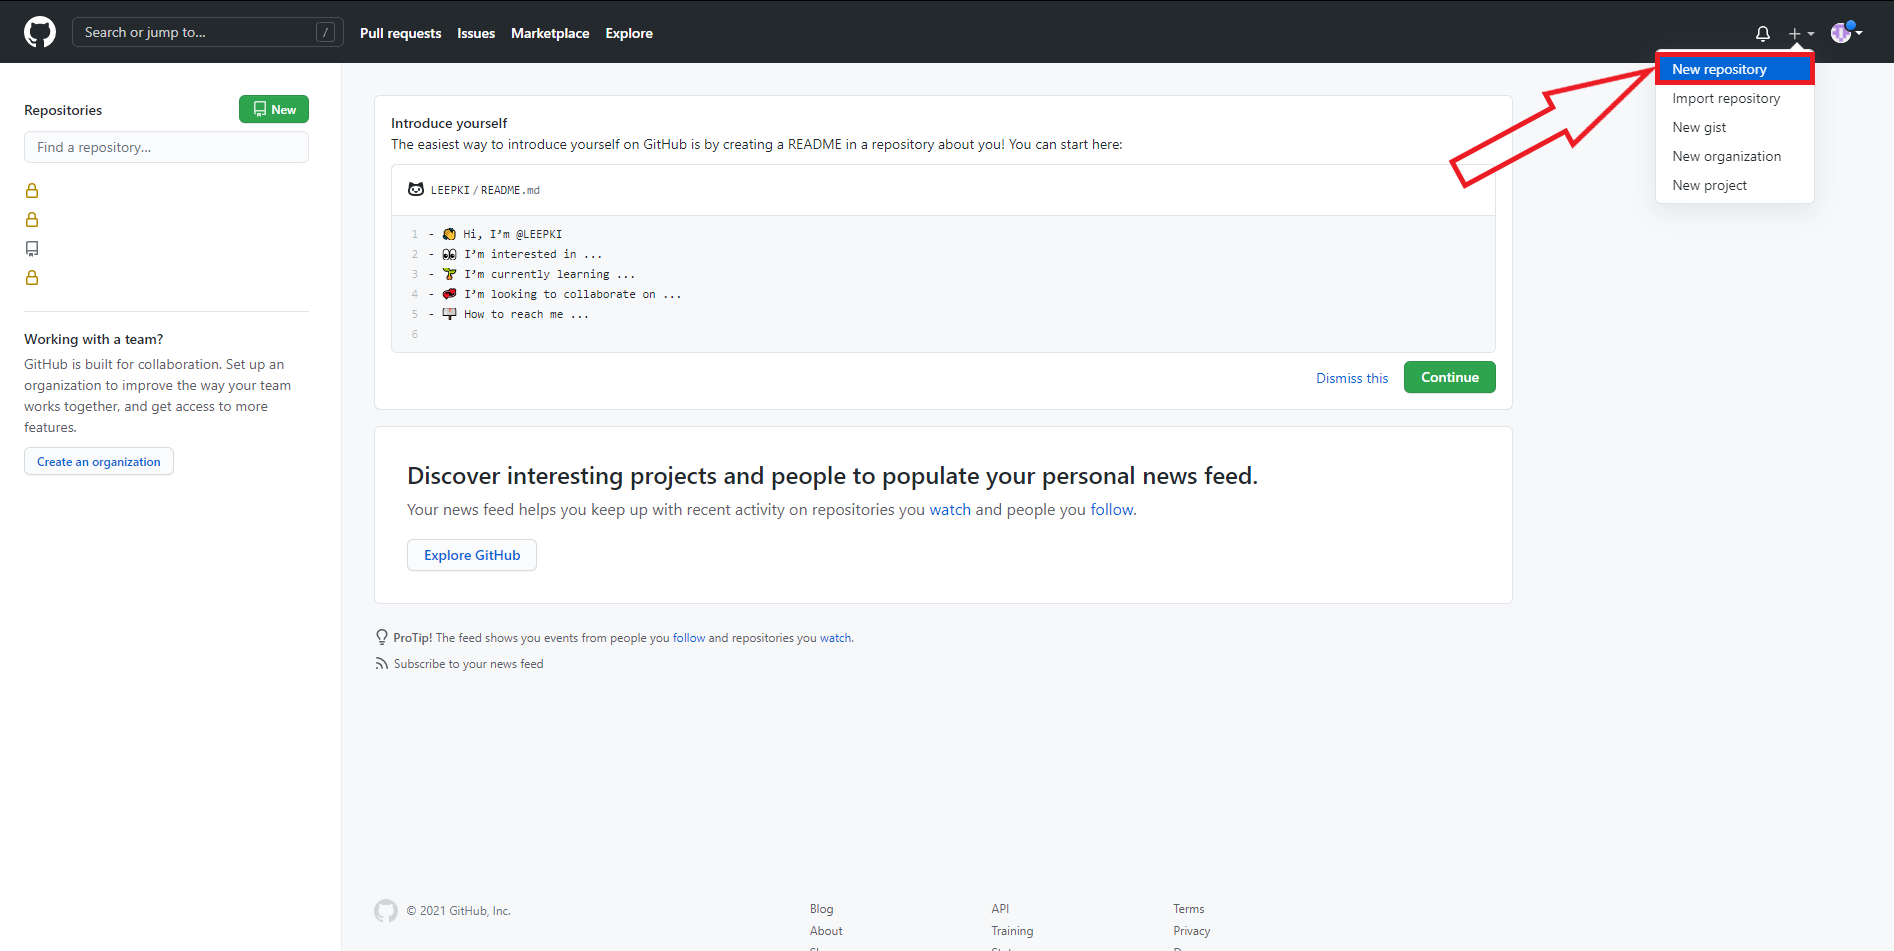Viewport: 1894px width, 951px height.
Task: Click Create an organization button
Action: tap(99, 461)
